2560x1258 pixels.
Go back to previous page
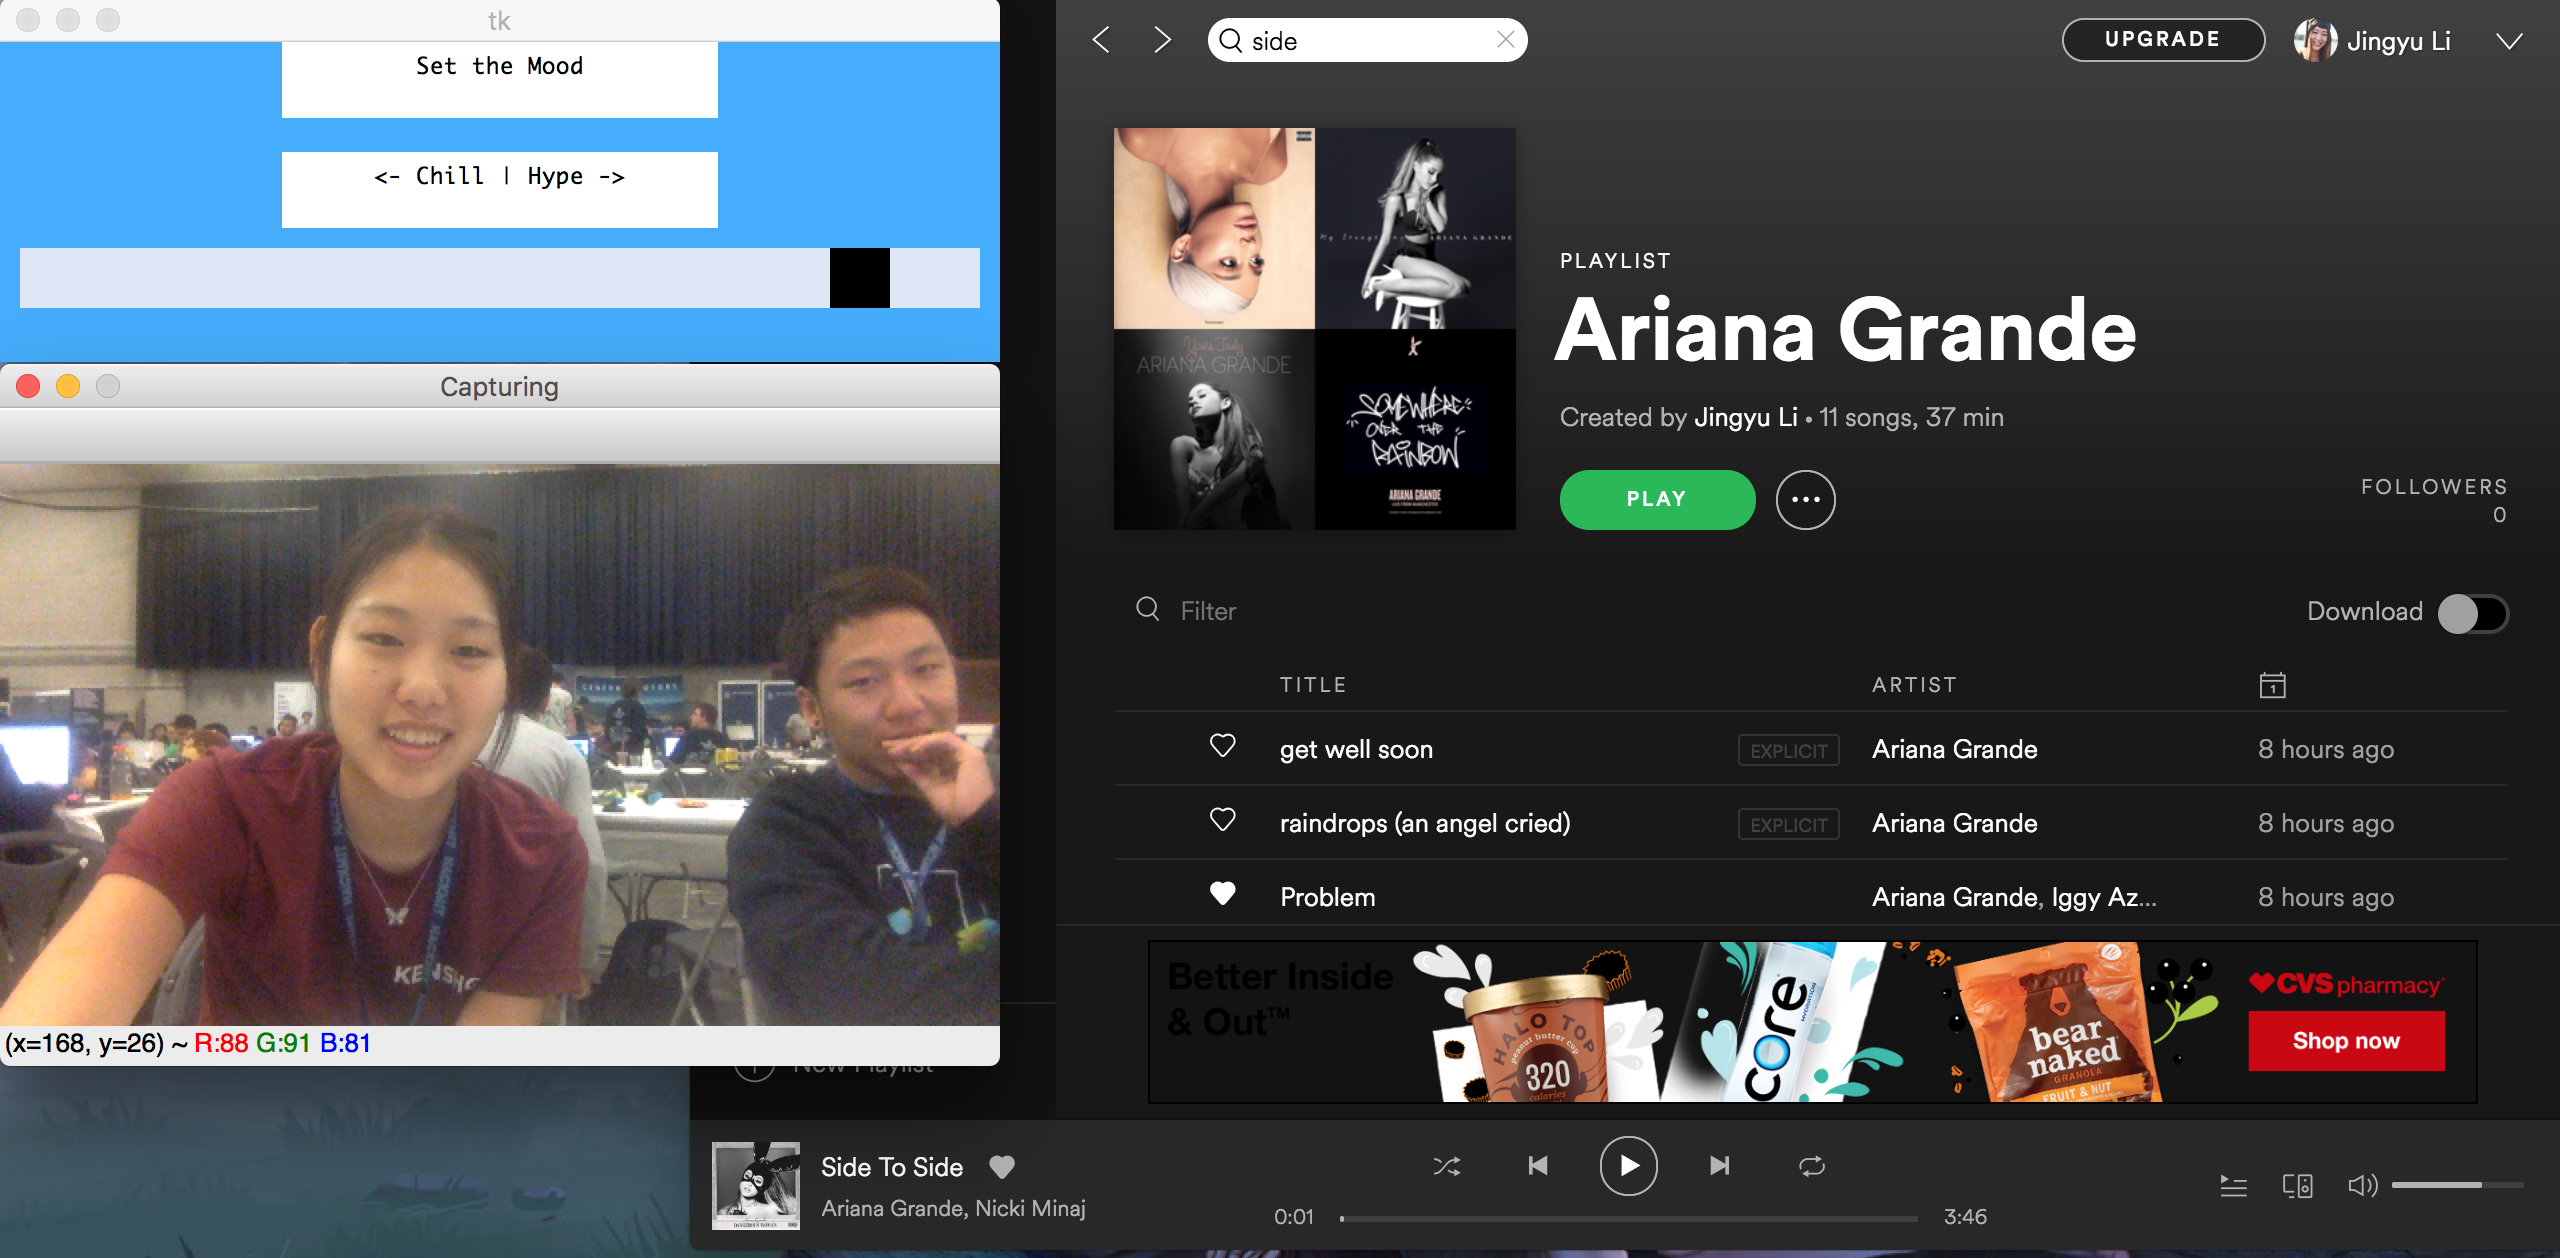1102,40
